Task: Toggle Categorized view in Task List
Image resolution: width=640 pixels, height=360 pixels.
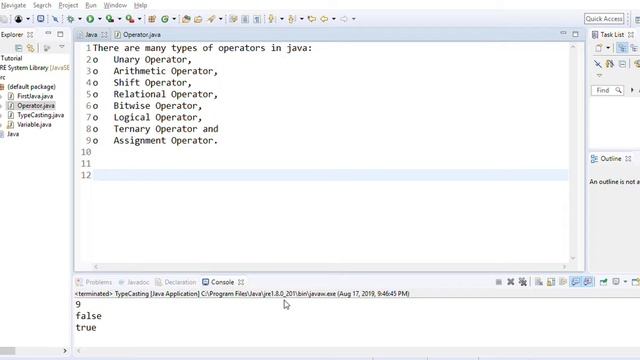Action: click(622, 48)
